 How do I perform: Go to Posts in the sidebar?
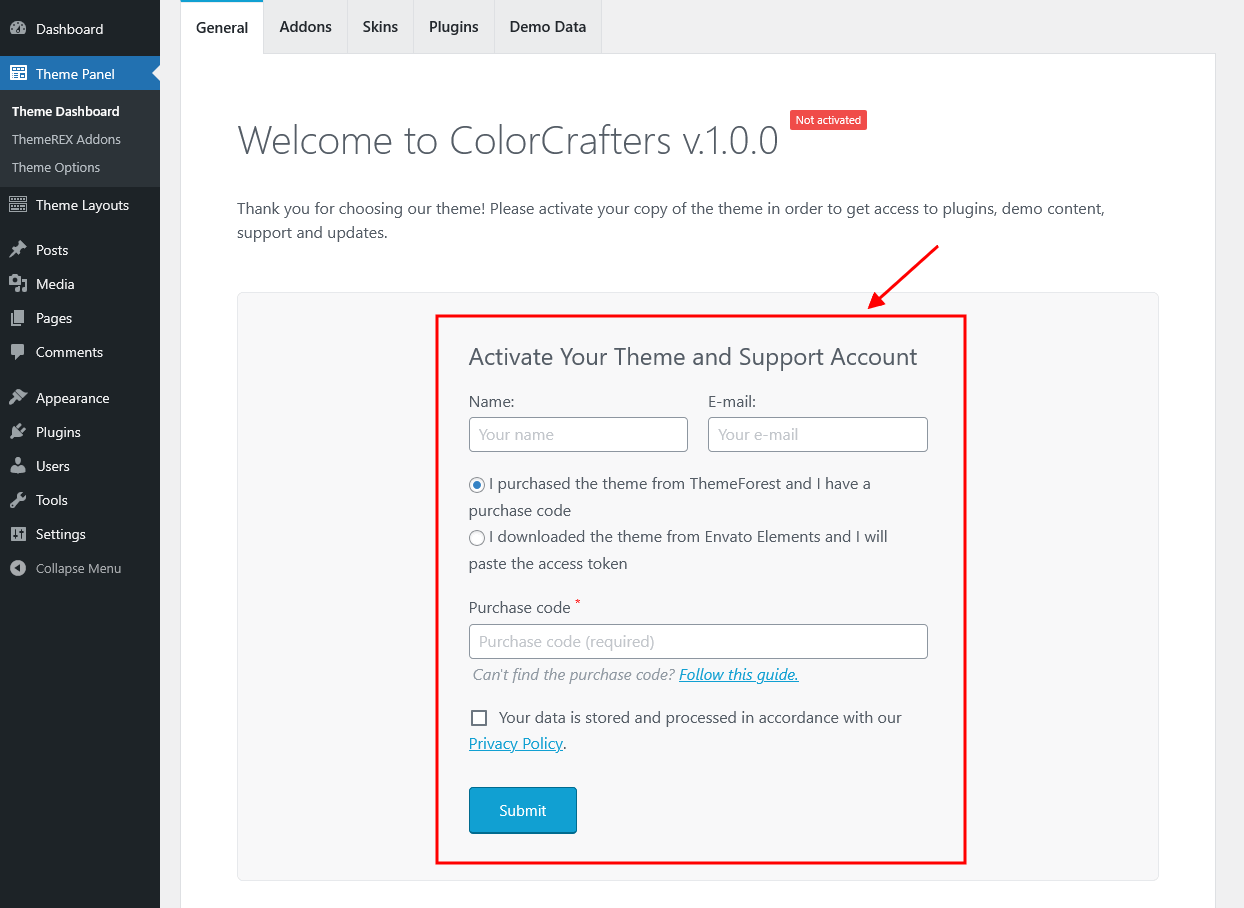tap(80, 250)
